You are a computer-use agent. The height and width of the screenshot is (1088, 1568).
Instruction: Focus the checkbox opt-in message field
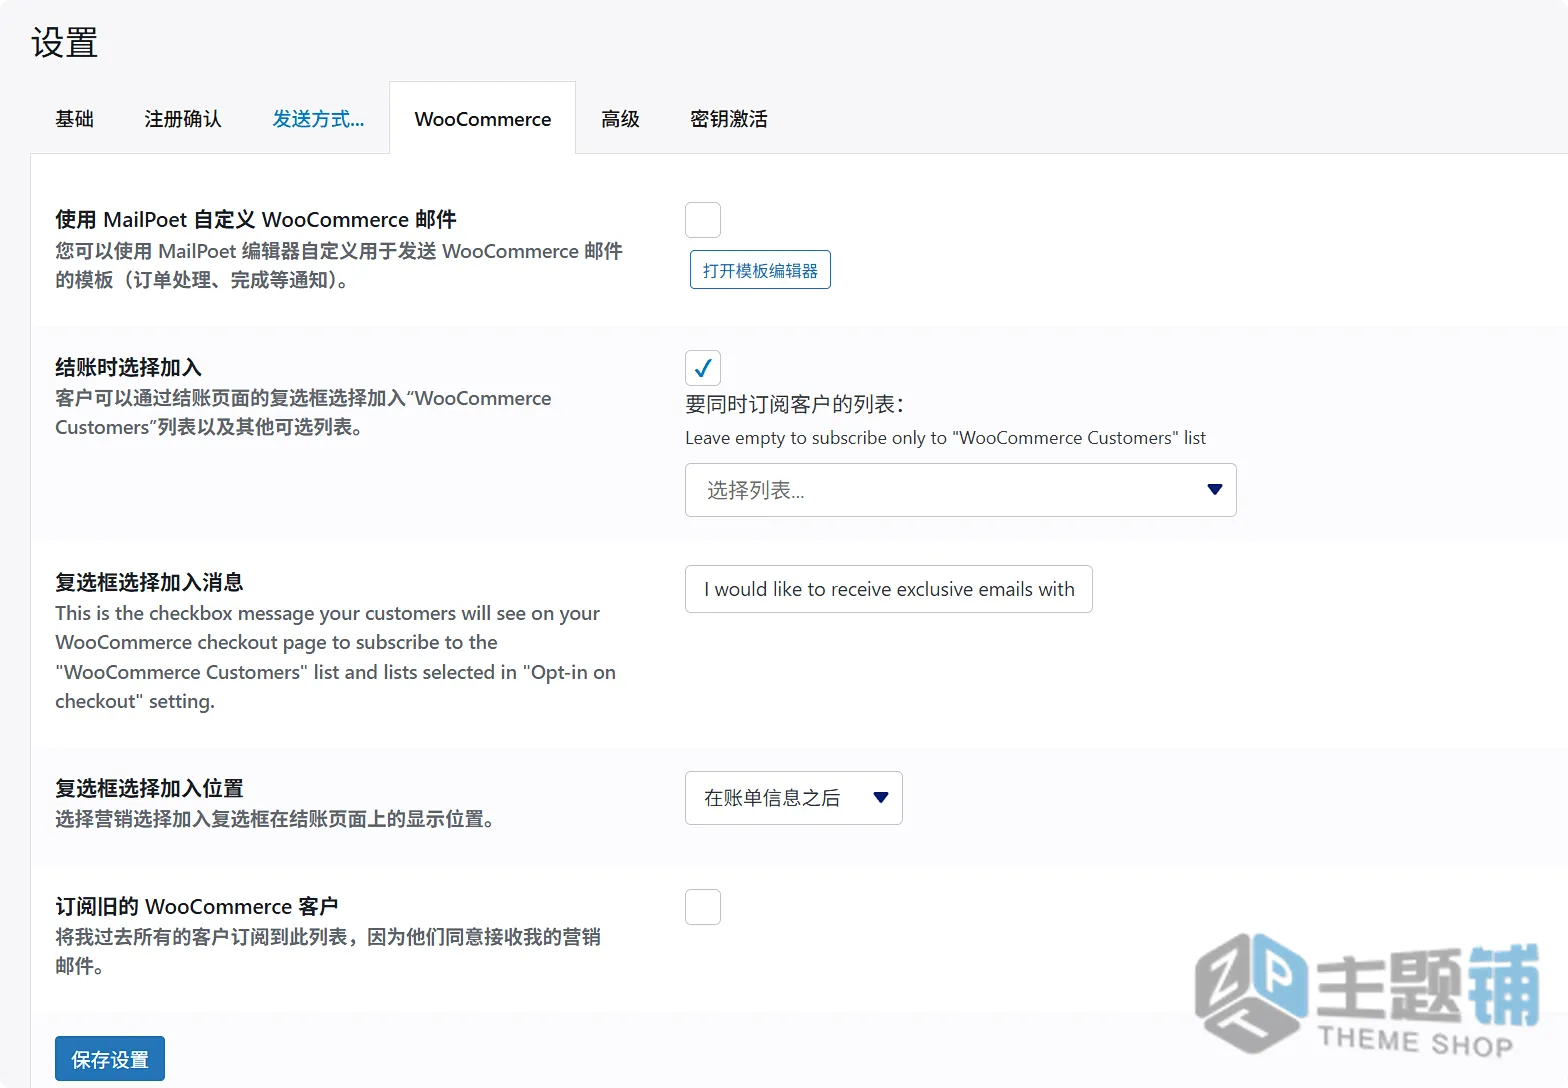pos(888,589)
